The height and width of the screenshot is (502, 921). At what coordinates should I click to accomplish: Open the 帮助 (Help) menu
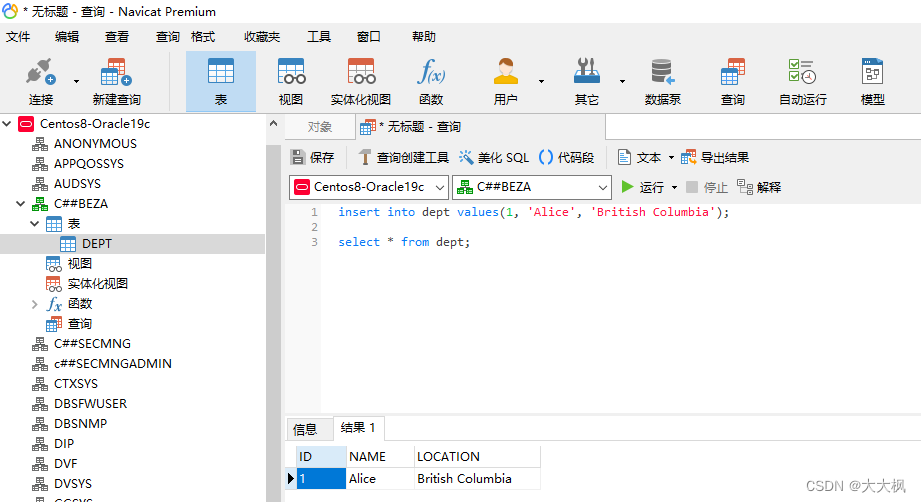point(423,36)
